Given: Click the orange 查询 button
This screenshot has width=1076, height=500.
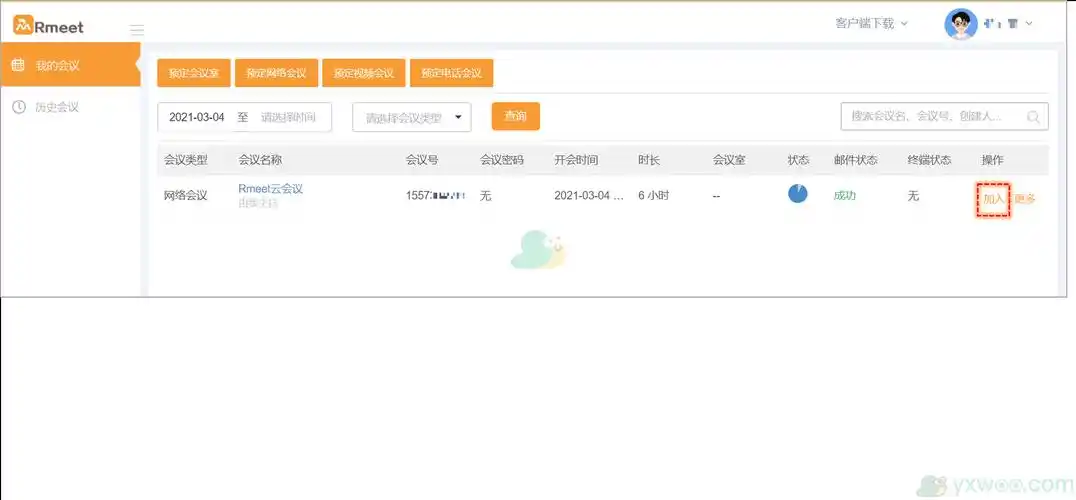Looking at the screenshot, I should coord(515,116).
